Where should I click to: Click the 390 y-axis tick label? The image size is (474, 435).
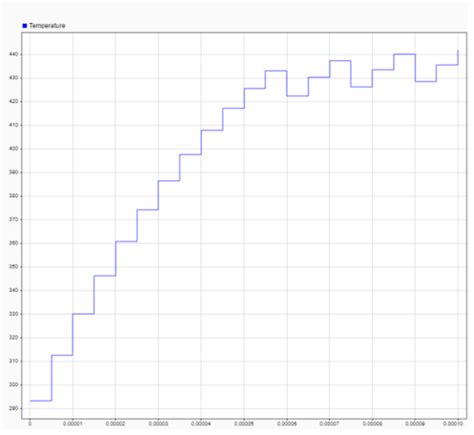(x=13, y=173)
